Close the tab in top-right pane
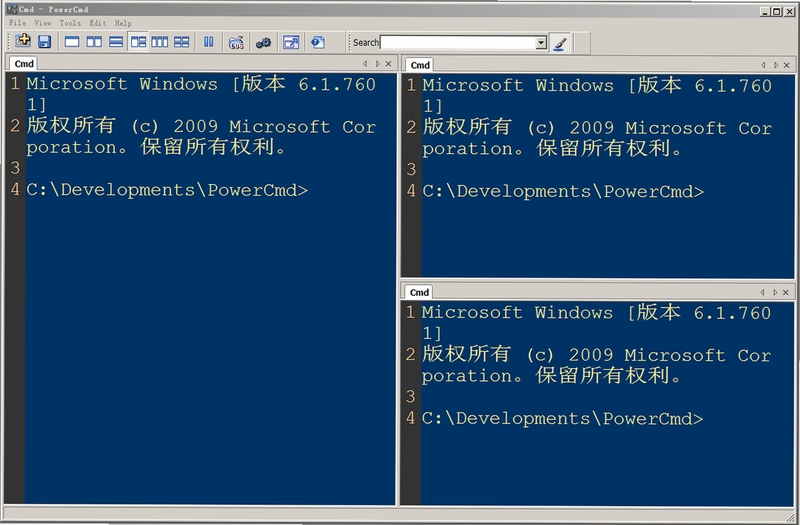Viewport: 800px width, 525px height. 787,65
